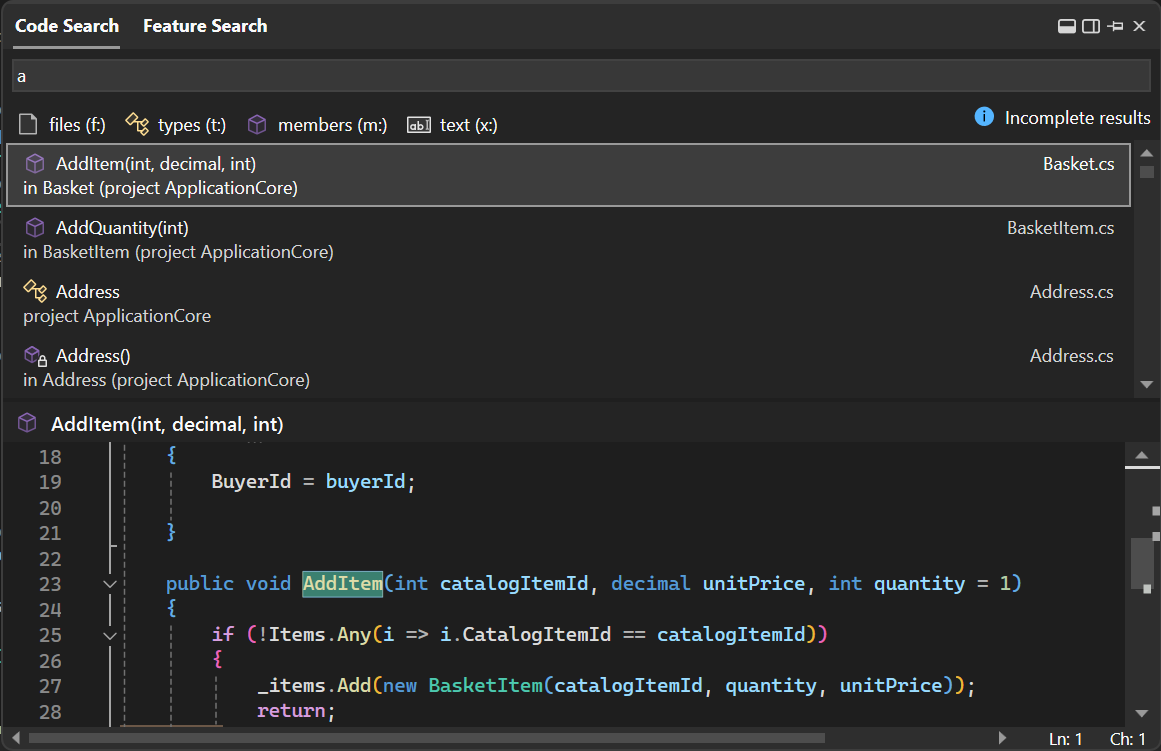Viewport: 1161px width, 751px height.
Task: Collapse the if block at line 25
Action: click(110, 635)
